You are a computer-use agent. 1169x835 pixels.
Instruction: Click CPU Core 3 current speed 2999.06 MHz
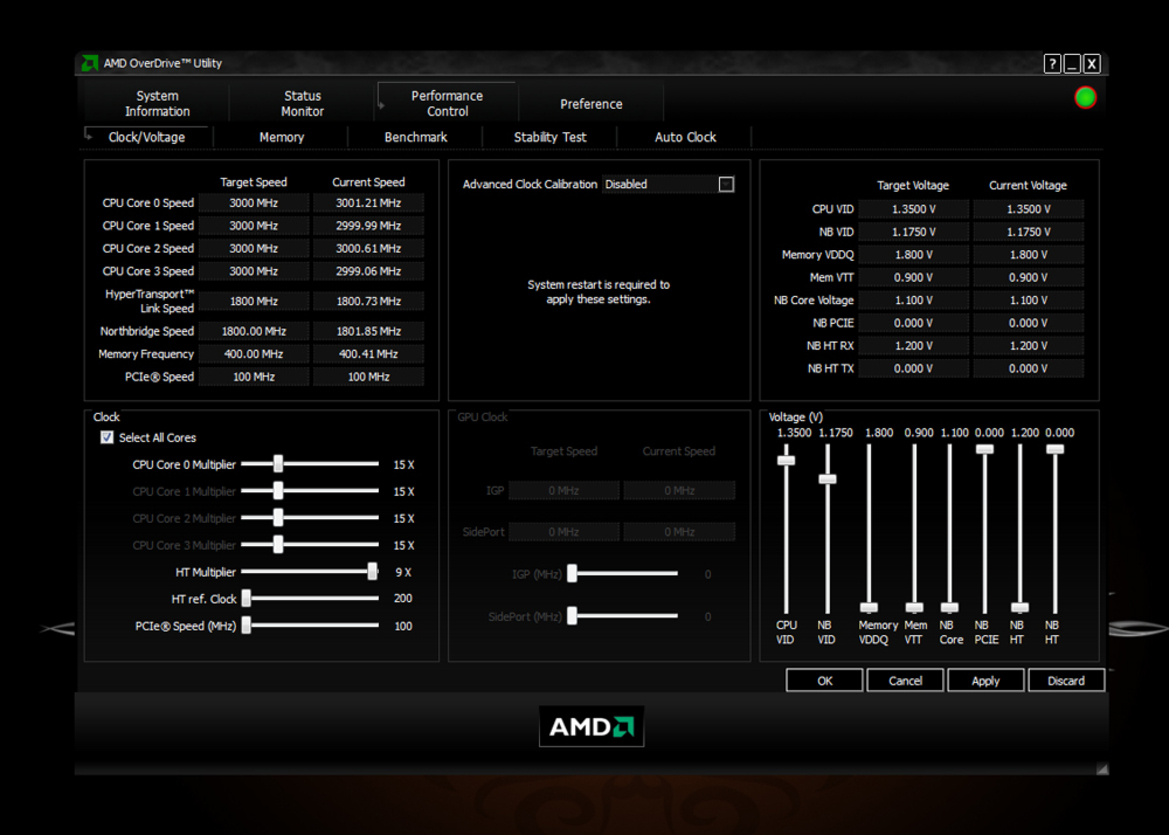click(x=368, y=271)
